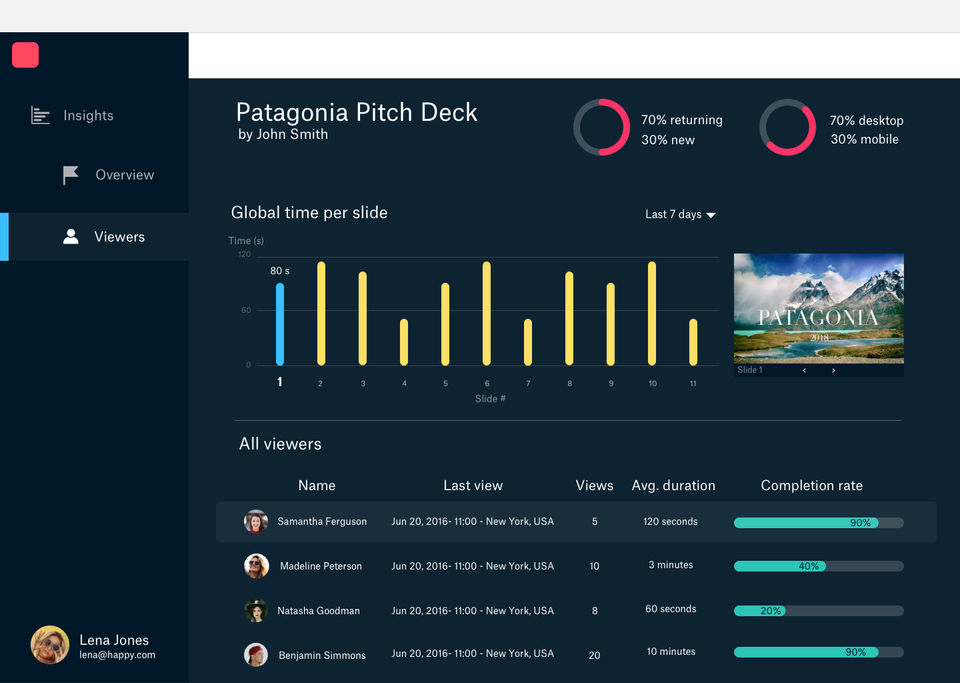960x683 pixels.
Task: Go to next slide preview arrow
Action: 833,370
